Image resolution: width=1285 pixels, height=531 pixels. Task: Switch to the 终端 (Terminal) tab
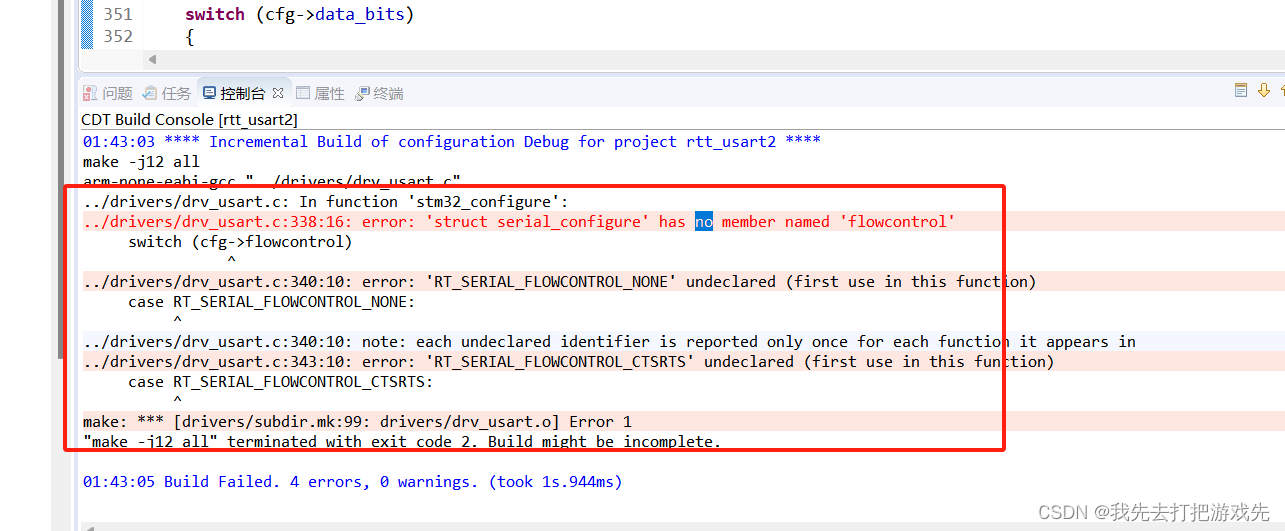click(x=379, y=93)
